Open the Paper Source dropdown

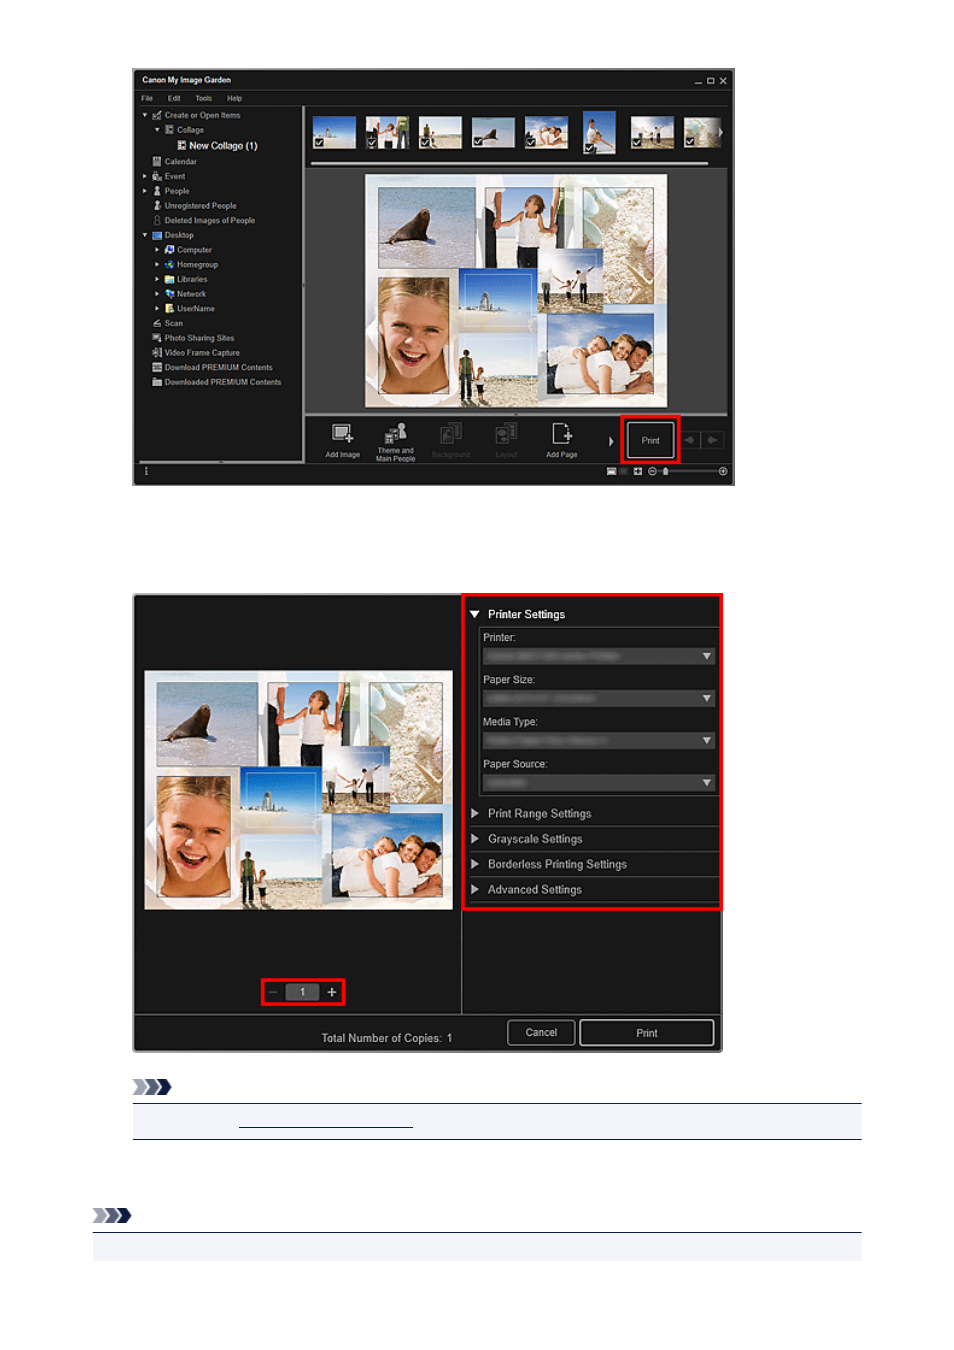[x=599, y=782]
